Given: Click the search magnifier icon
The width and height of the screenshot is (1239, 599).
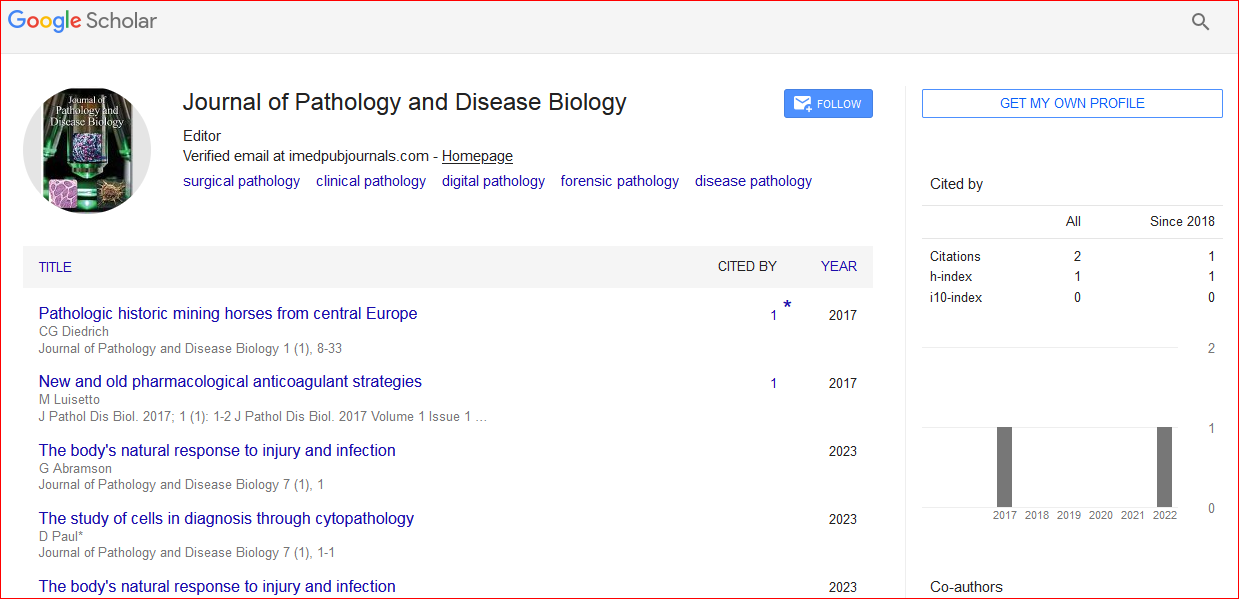Looking at the screenshot, I should [x=1200, y=22].
